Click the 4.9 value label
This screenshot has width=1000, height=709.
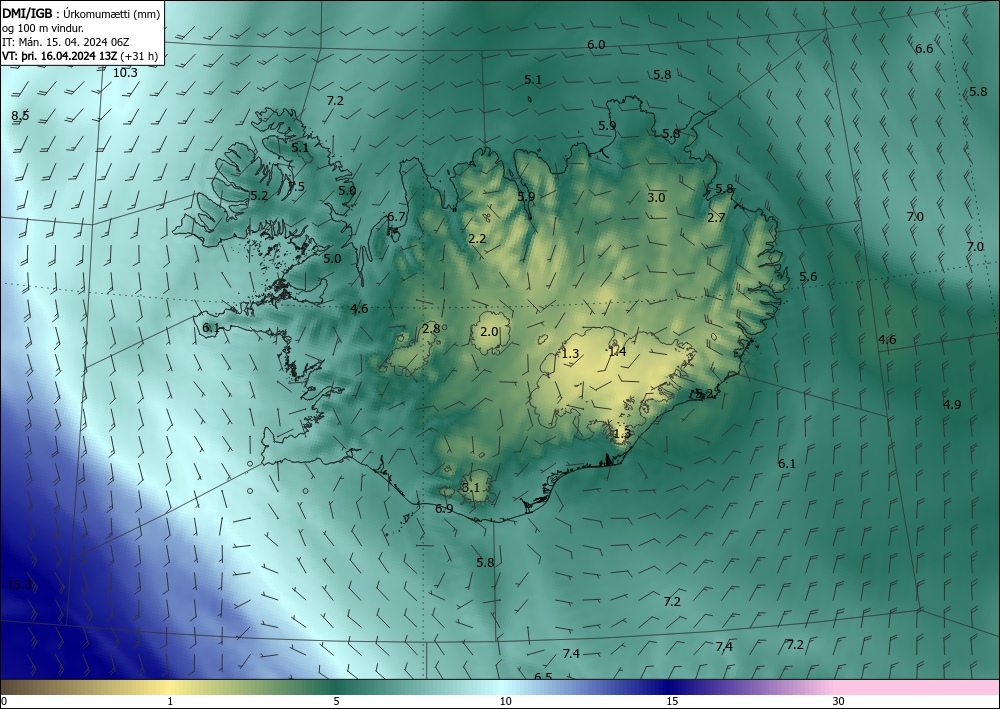[x=952, y=404]
